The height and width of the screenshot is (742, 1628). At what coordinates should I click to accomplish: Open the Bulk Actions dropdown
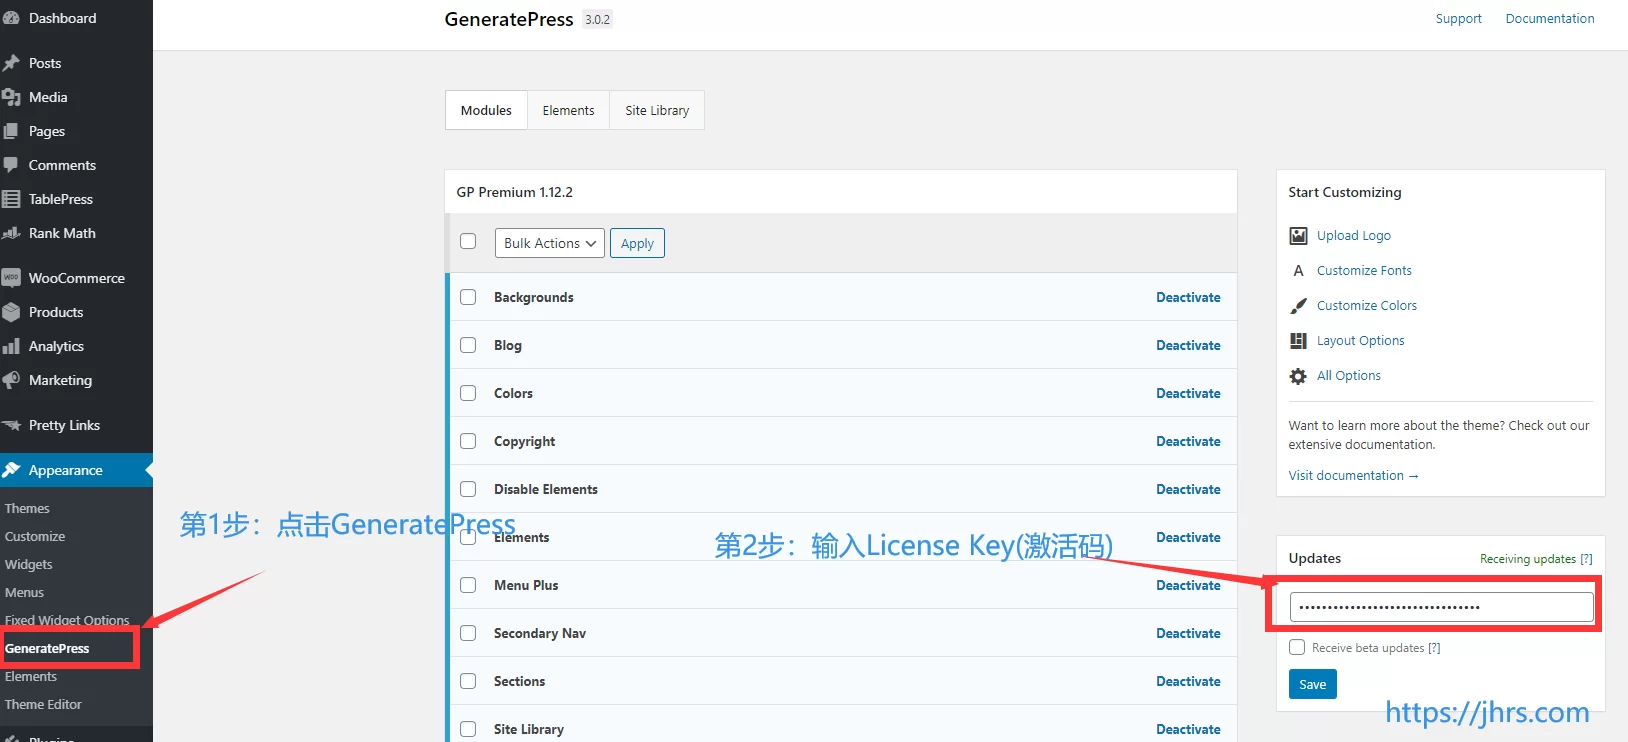pyautogui.click(x=549, y=243)
